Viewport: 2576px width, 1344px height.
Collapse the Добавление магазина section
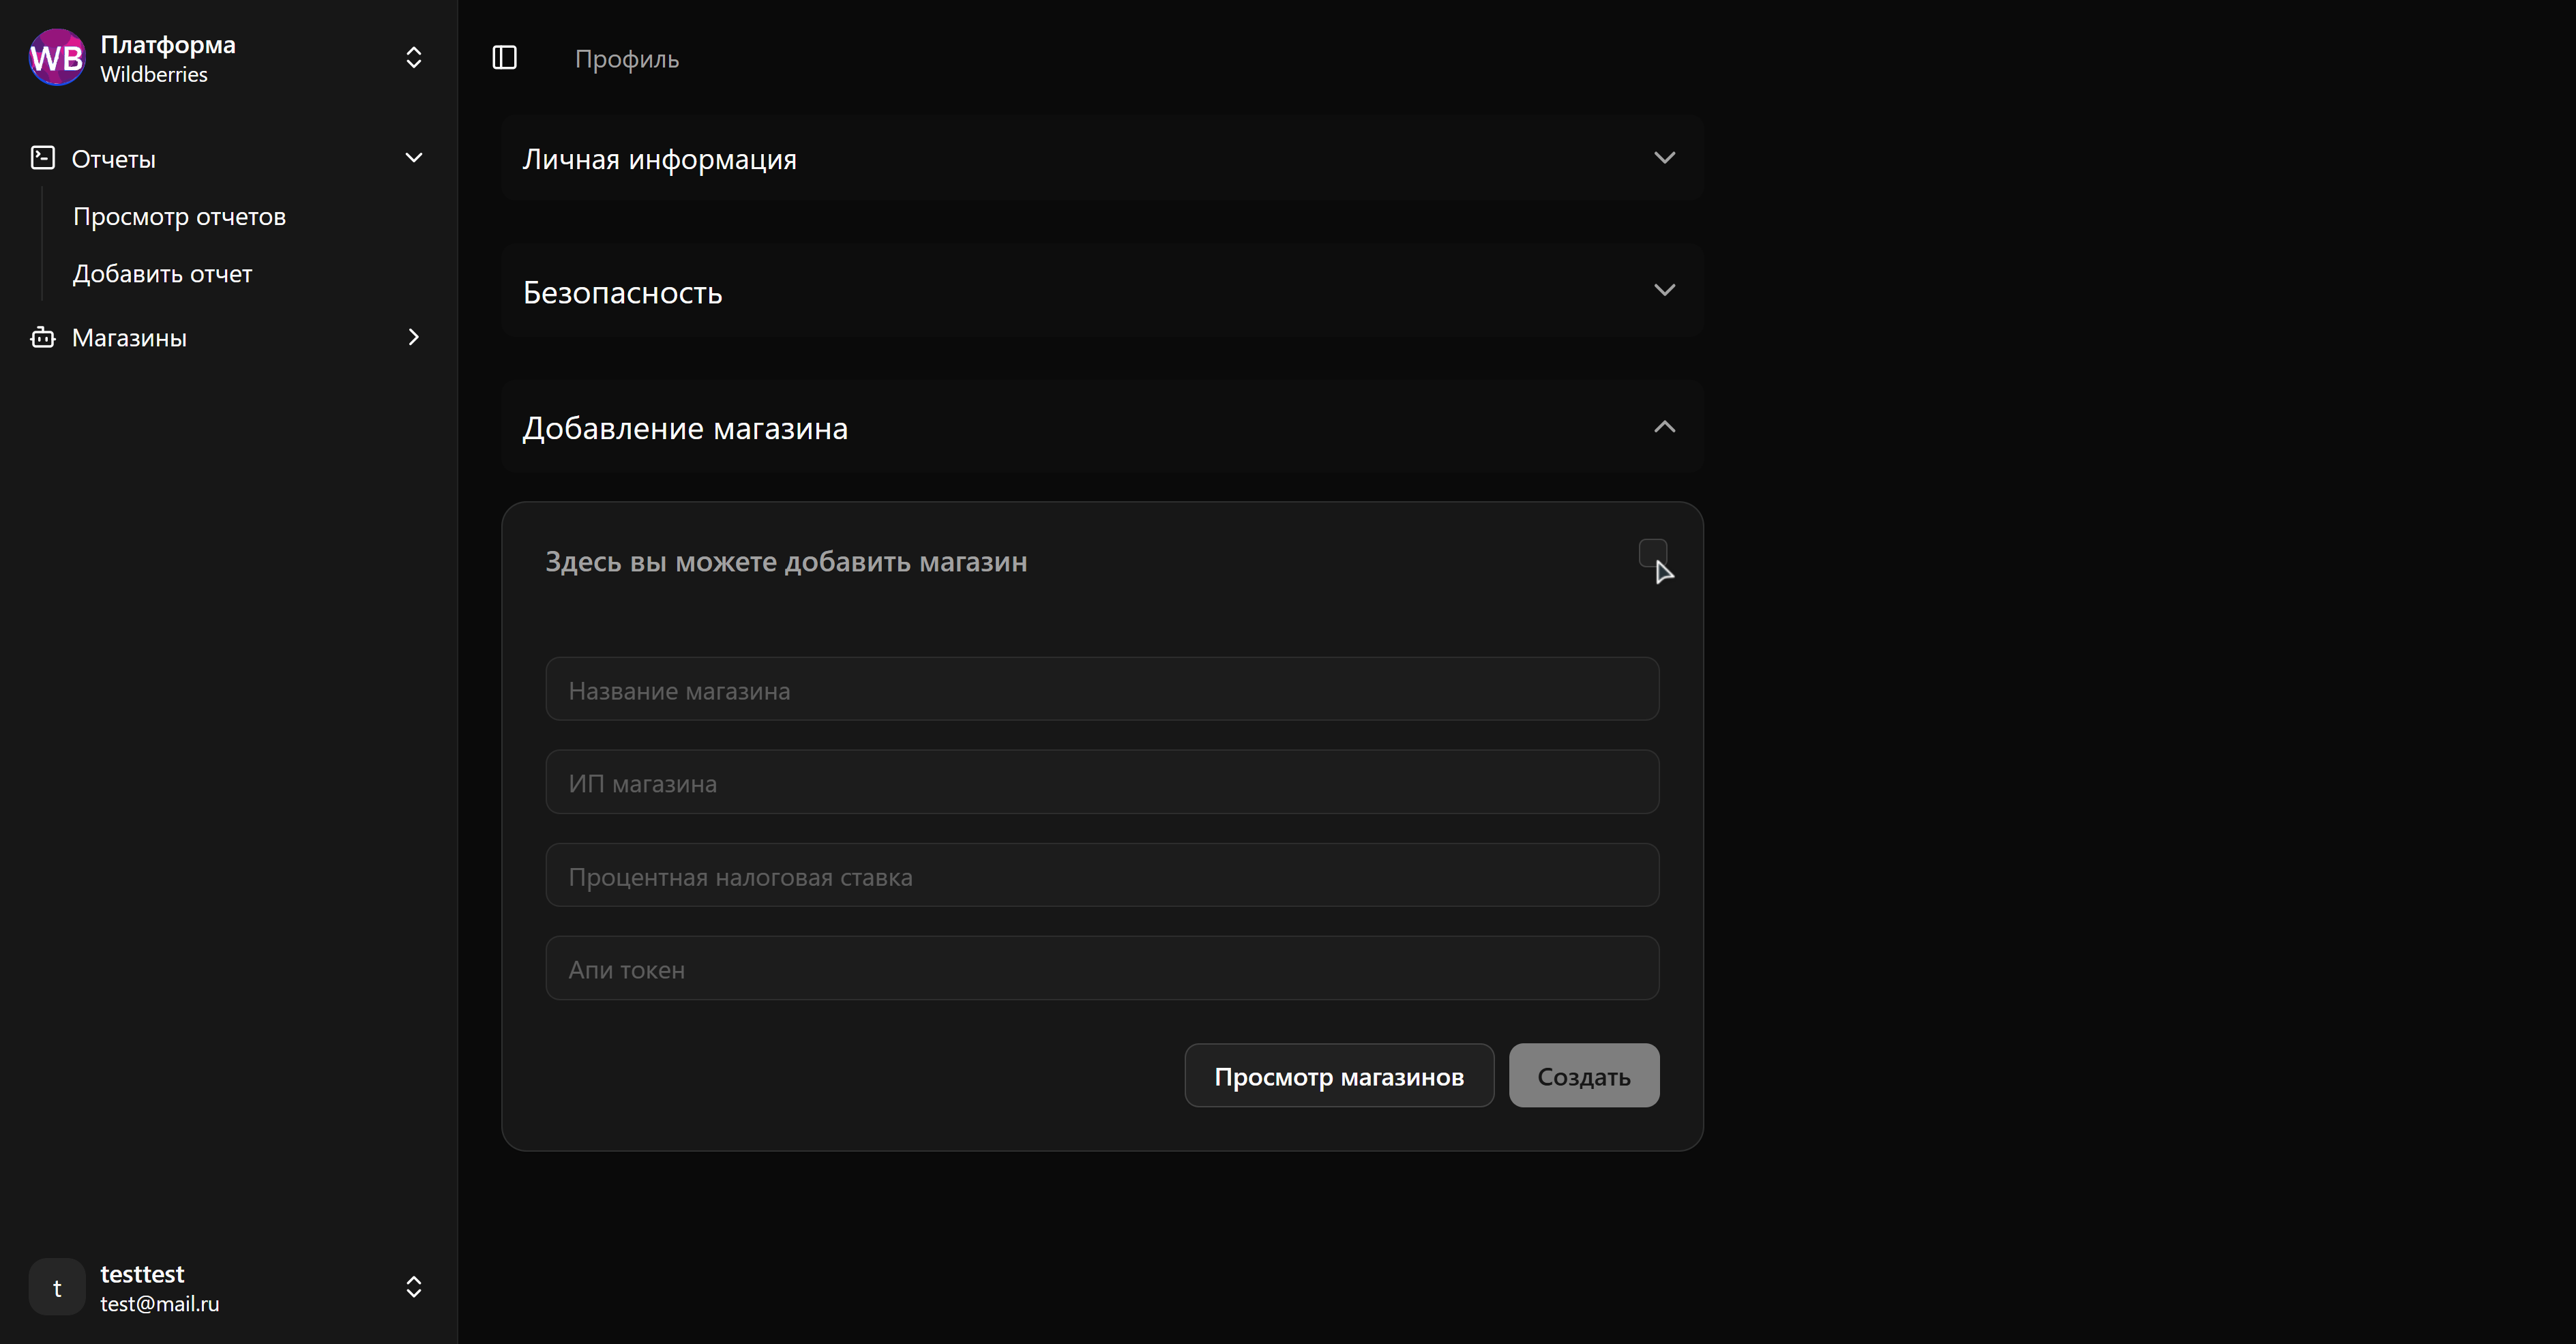tap(1664, 427)
